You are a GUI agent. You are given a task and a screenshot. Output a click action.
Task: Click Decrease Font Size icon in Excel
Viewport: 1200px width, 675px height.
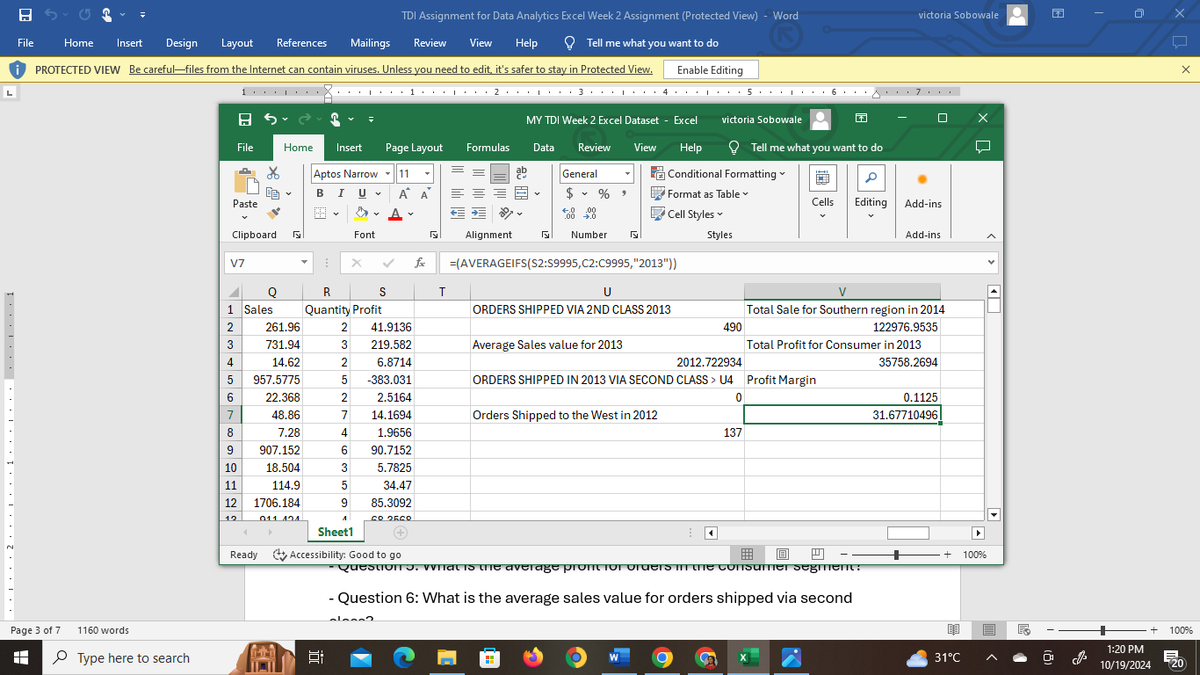coord(426,193)
